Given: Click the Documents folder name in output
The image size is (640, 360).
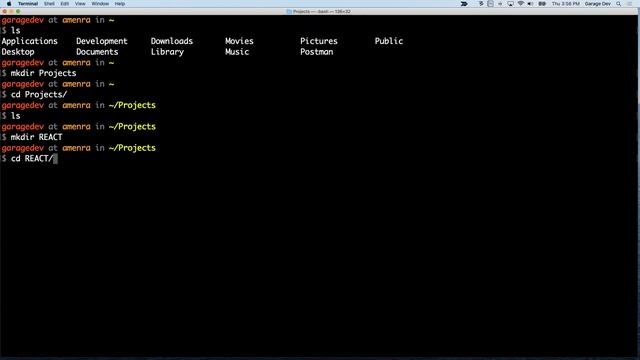Looking at the screenshot, I should click(x=97, y=52).
